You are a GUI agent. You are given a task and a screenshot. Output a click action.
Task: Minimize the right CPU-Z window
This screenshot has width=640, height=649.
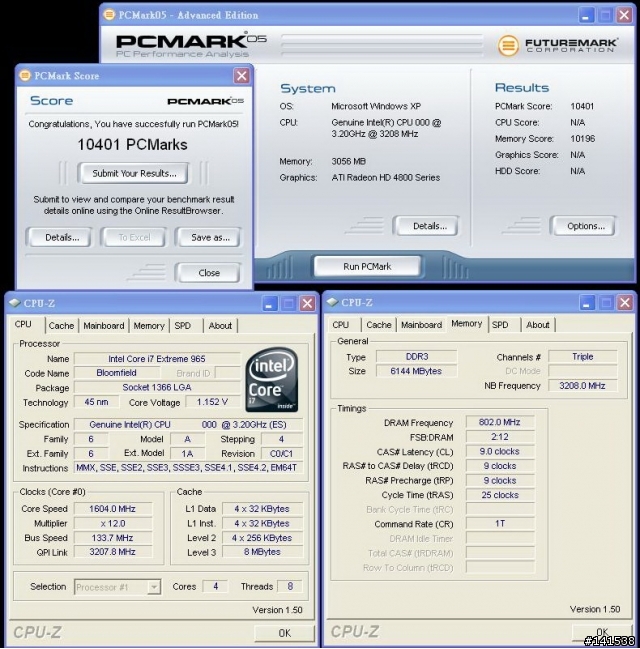[x=587, y=303]
